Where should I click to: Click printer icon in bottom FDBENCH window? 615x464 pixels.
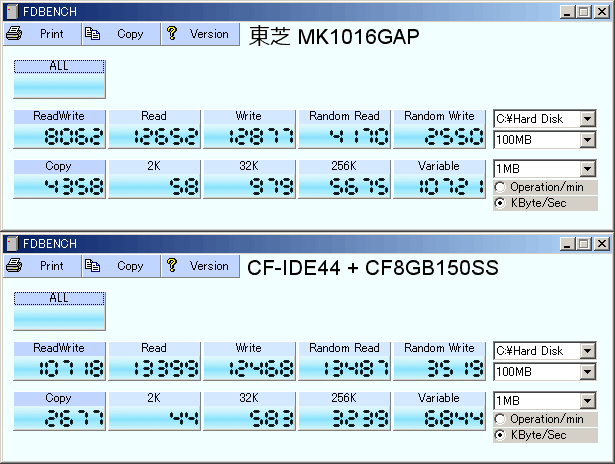pos(14,266)
